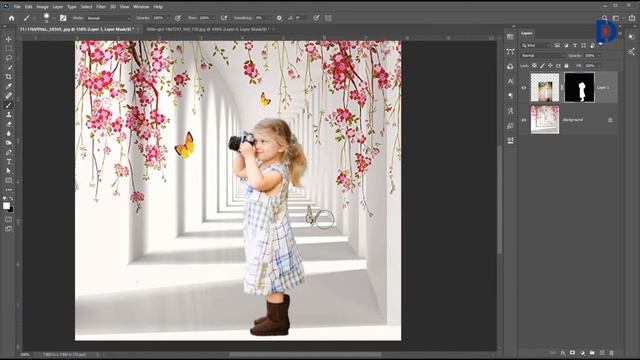Select the Lasso tool
Screen dimensions: 640x360
[9, 58]
